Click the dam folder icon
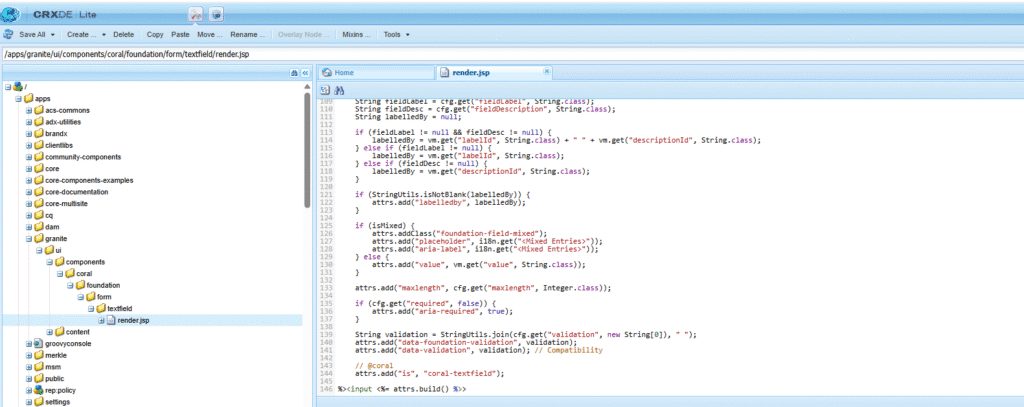 [x=39, y=227]
